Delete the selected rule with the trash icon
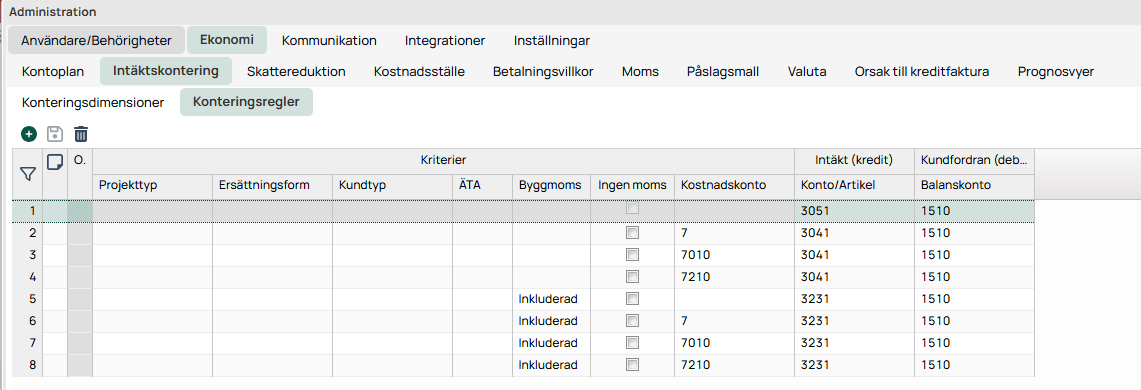 coord(81,134)
